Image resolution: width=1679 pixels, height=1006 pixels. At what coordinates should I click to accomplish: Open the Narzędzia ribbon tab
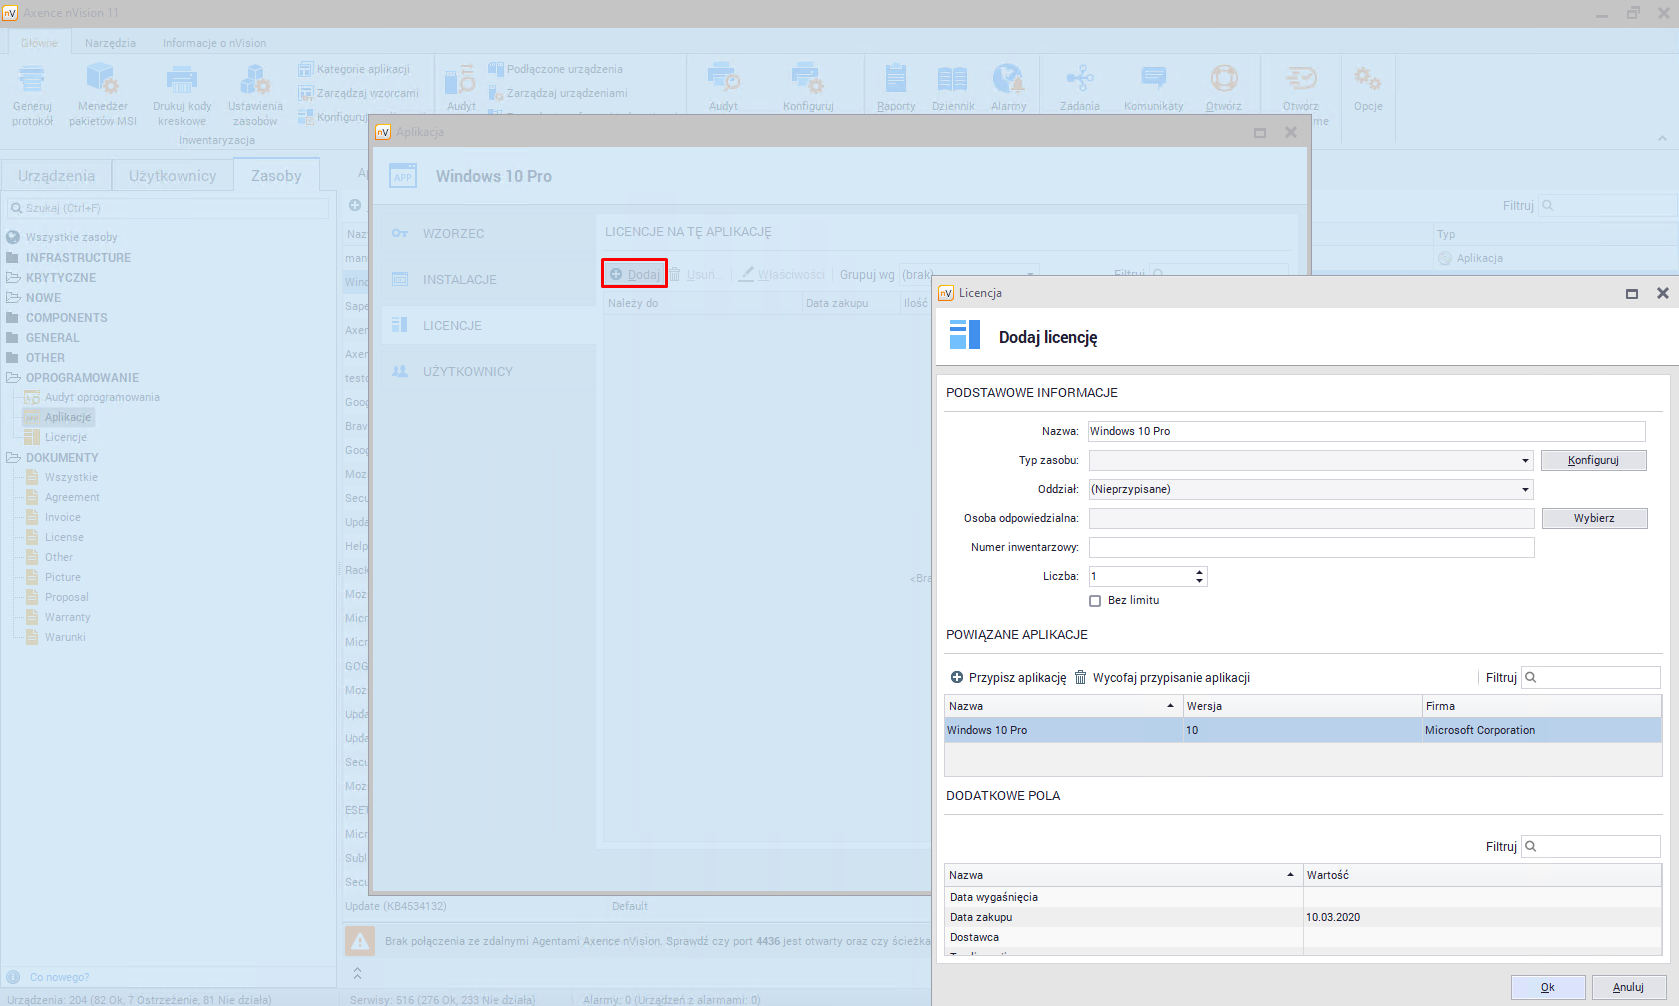tap(110, 43)
